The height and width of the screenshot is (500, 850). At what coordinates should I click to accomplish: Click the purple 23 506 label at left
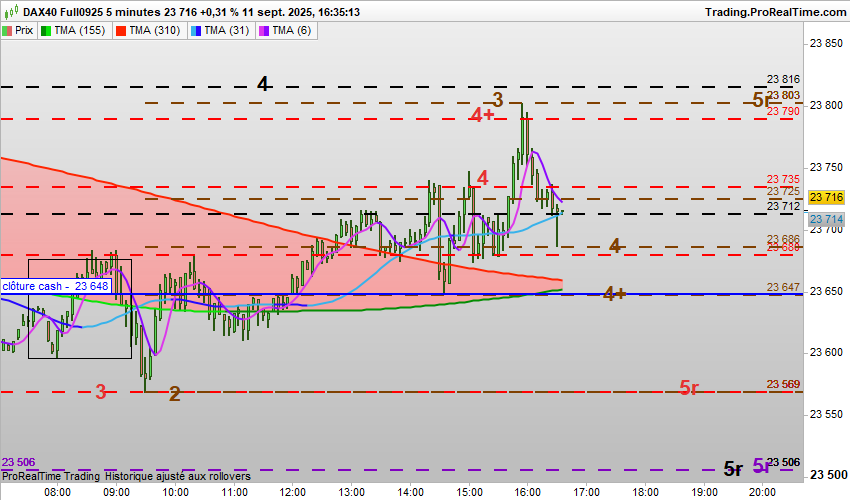point(18,462)
